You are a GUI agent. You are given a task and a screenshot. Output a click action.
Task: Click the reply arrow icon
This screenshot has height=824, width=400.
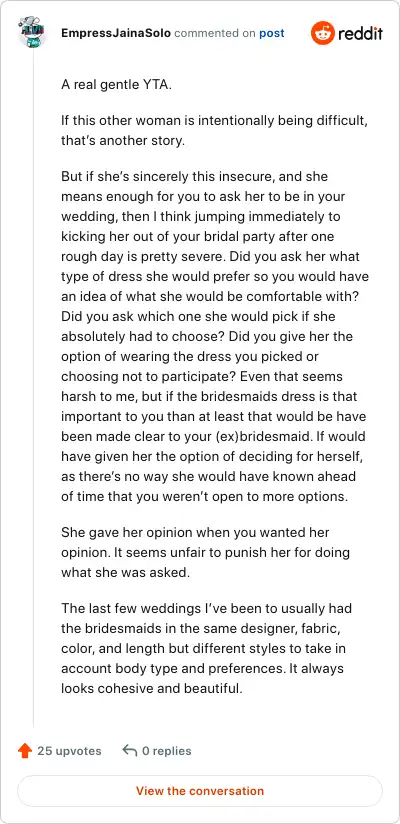129,750
